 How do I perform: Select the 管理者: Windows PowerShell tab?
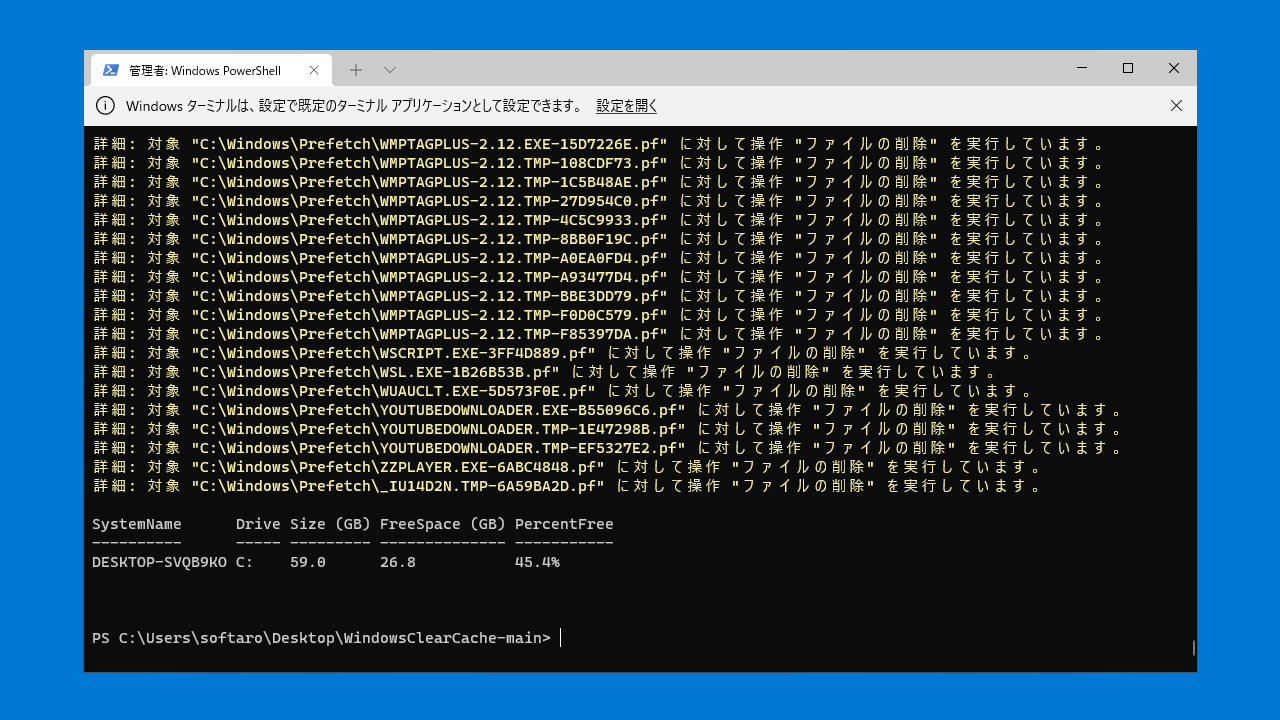point(210,70)
